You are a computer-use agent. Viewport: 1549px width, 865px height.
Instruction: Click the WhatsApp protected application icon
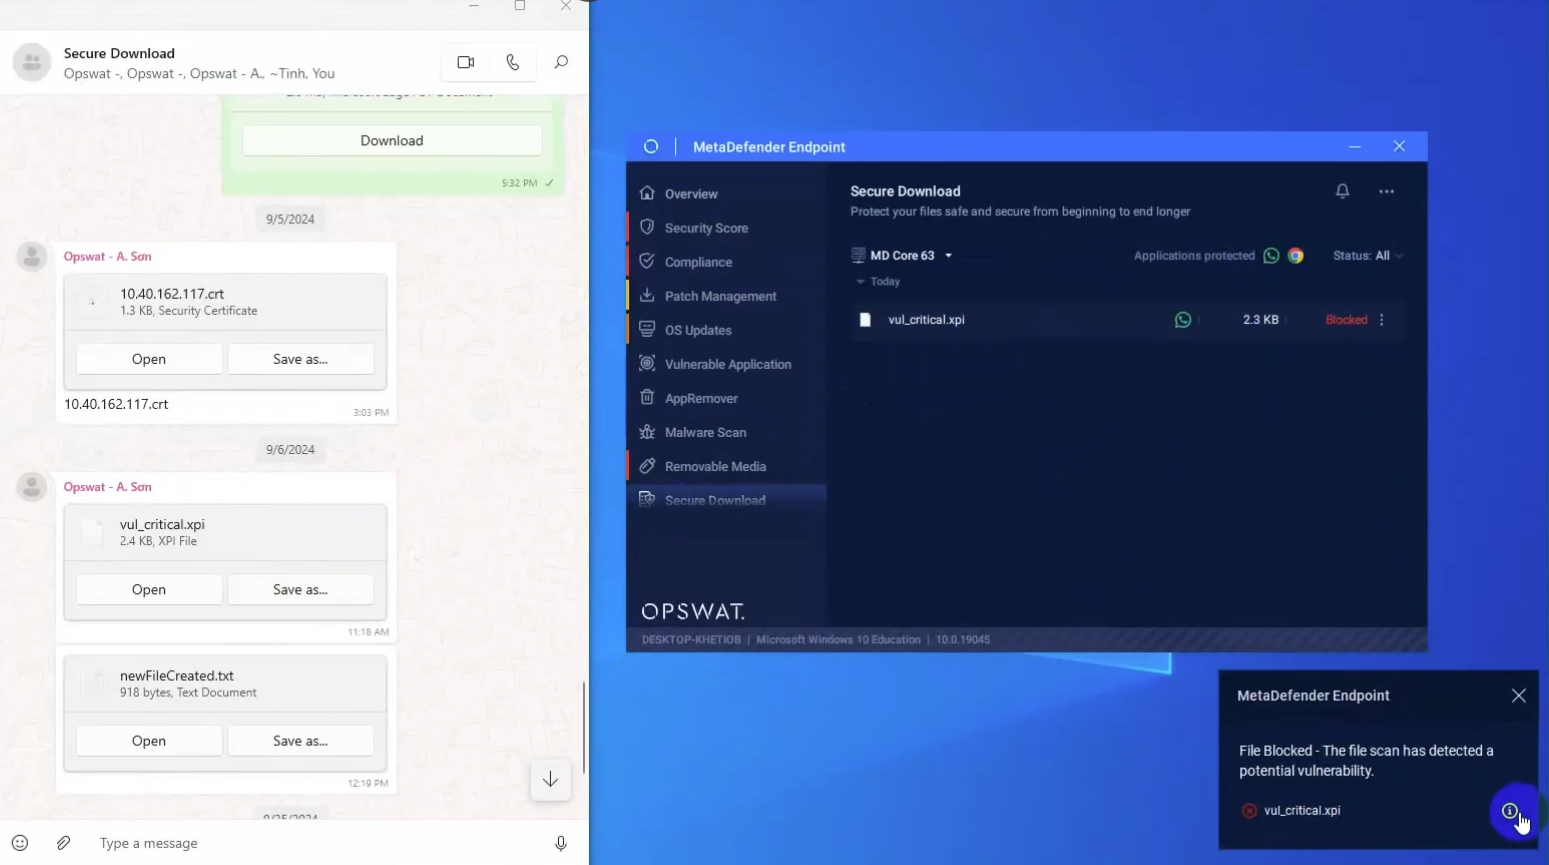pyautogui.click(x=1271, y=256)
